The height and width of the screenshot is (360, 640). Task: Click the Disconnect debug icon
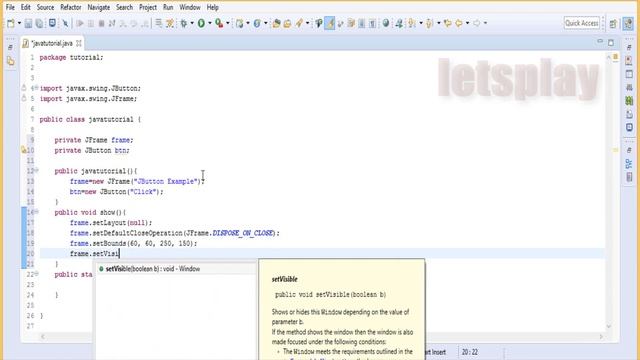(x=112, y=23)
